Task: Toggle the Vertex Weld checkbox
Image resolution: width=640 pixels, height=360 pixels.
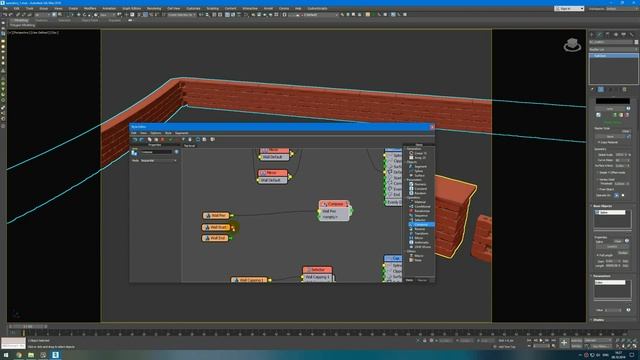Action: pos(598,180)
